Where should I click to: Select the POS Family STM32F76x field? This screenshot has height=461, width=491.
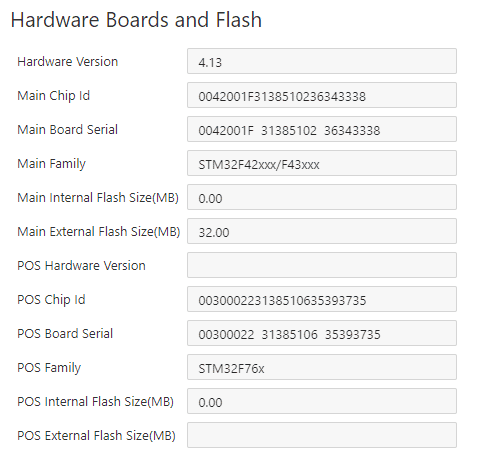(322, 367)
